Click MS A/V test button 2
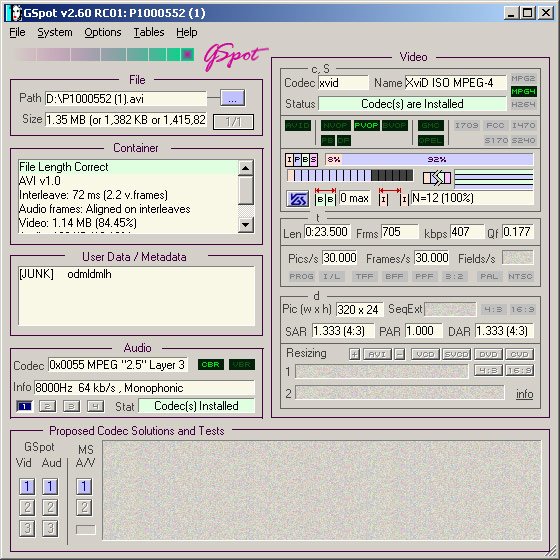 coord(84,508)
